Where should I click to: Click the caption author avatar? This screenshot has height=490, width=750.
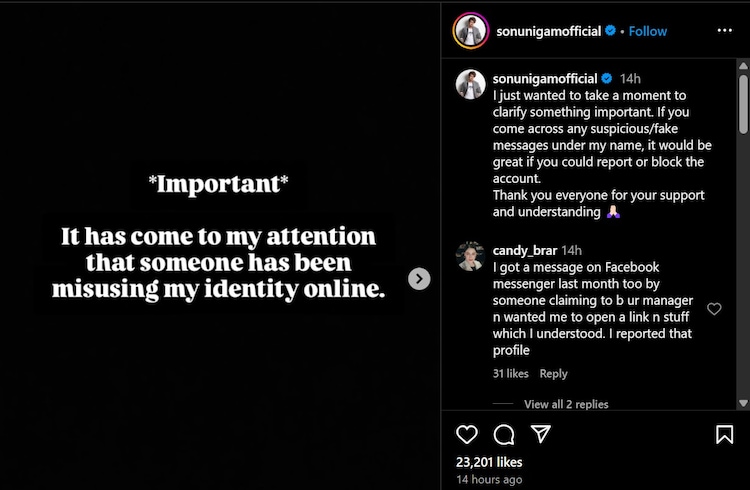pos(470,84)
